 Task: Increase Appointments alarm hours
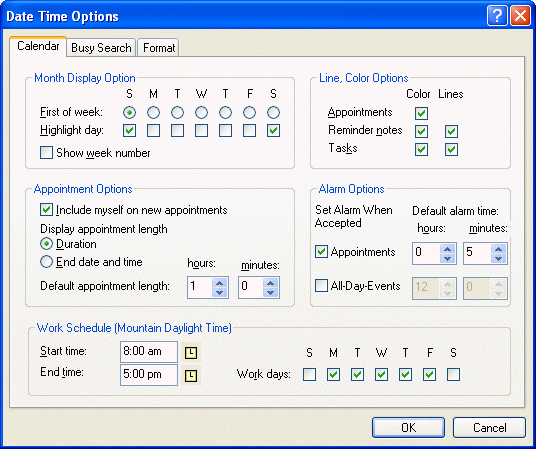point(447,249)
